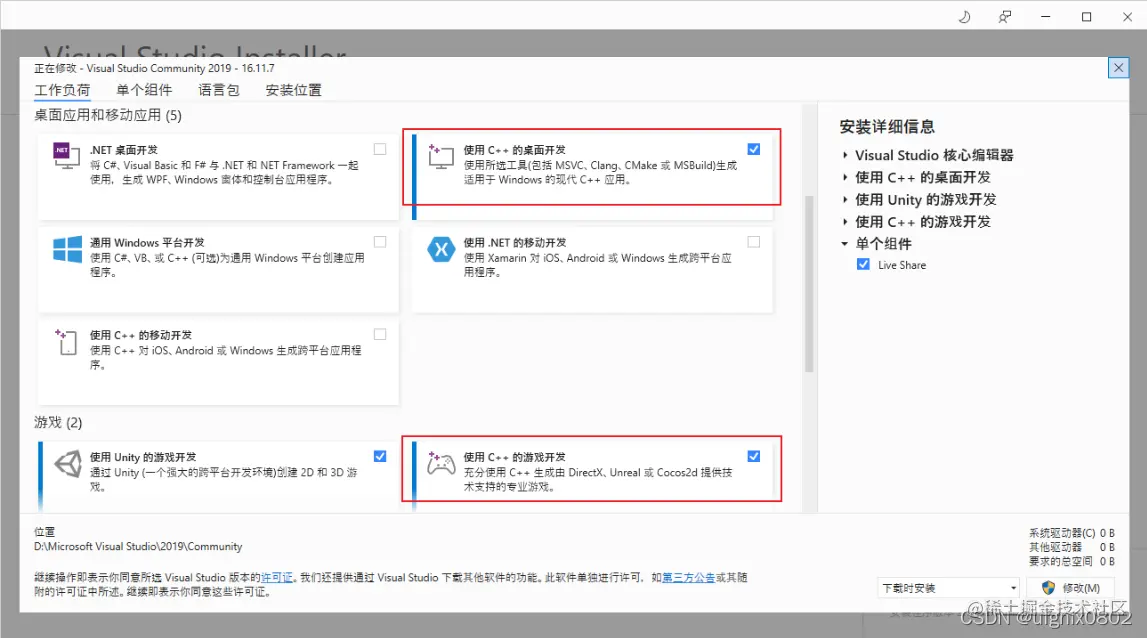Click the workloads list vertical scrollbar
This screenshot has width=1147, height=638.
pyautogui.click(x=809, y=284)
